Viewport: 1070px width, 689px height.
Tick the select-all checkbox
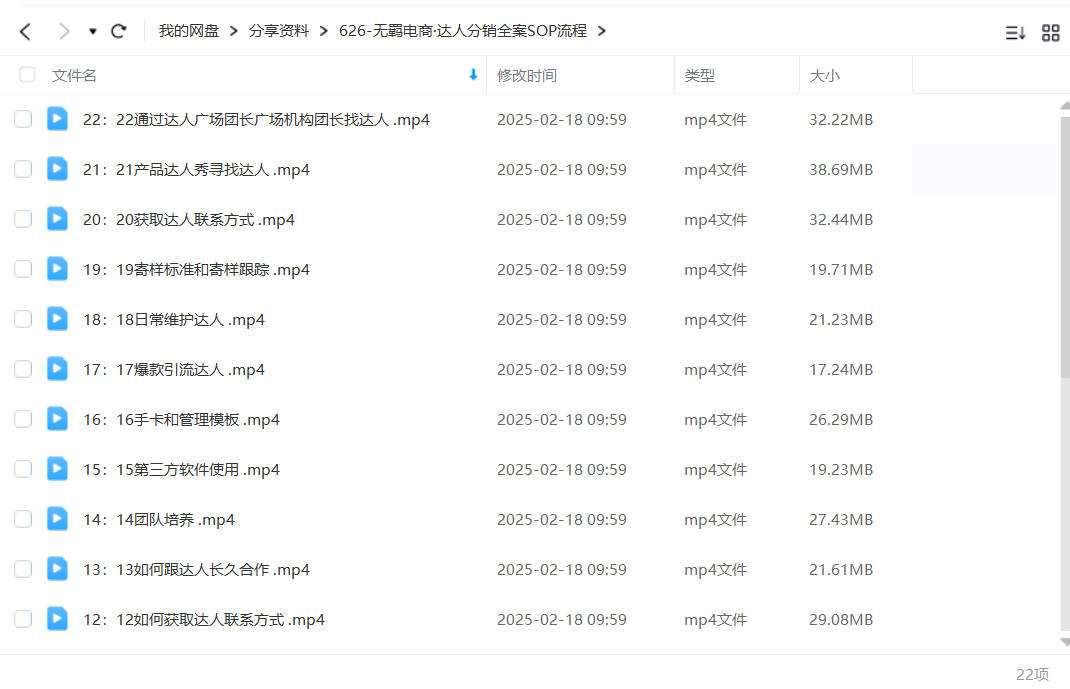27,74
